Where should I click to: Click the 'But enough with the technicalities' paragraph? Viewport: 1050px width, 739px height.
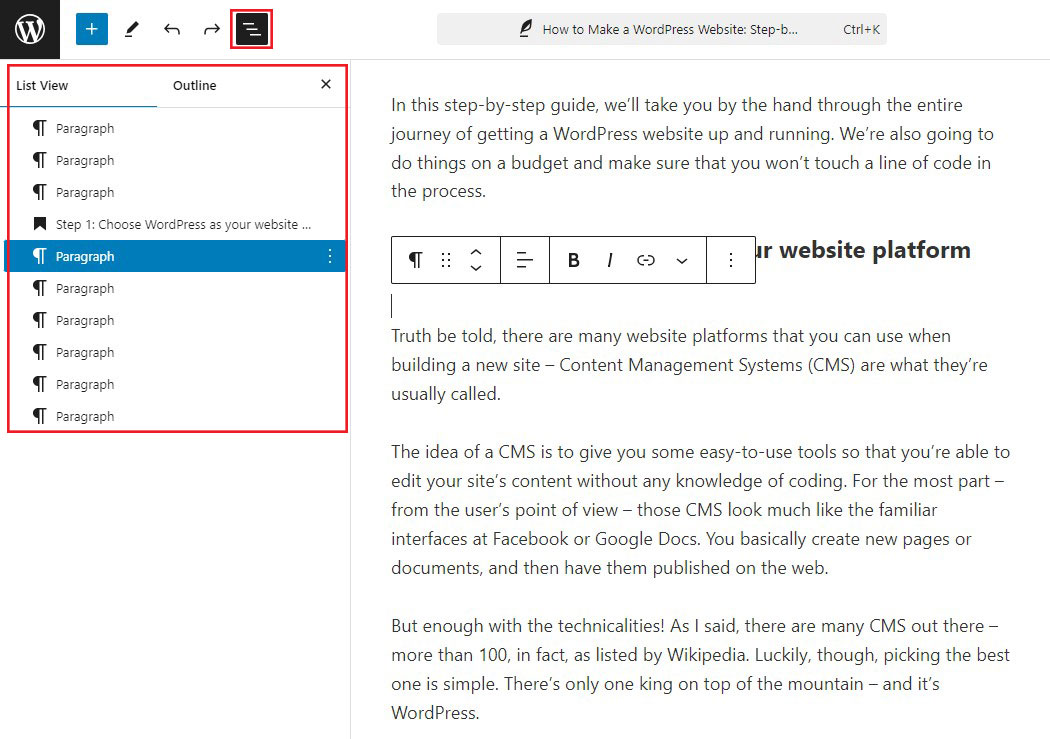pyautogui.click(x=700, y=669)
